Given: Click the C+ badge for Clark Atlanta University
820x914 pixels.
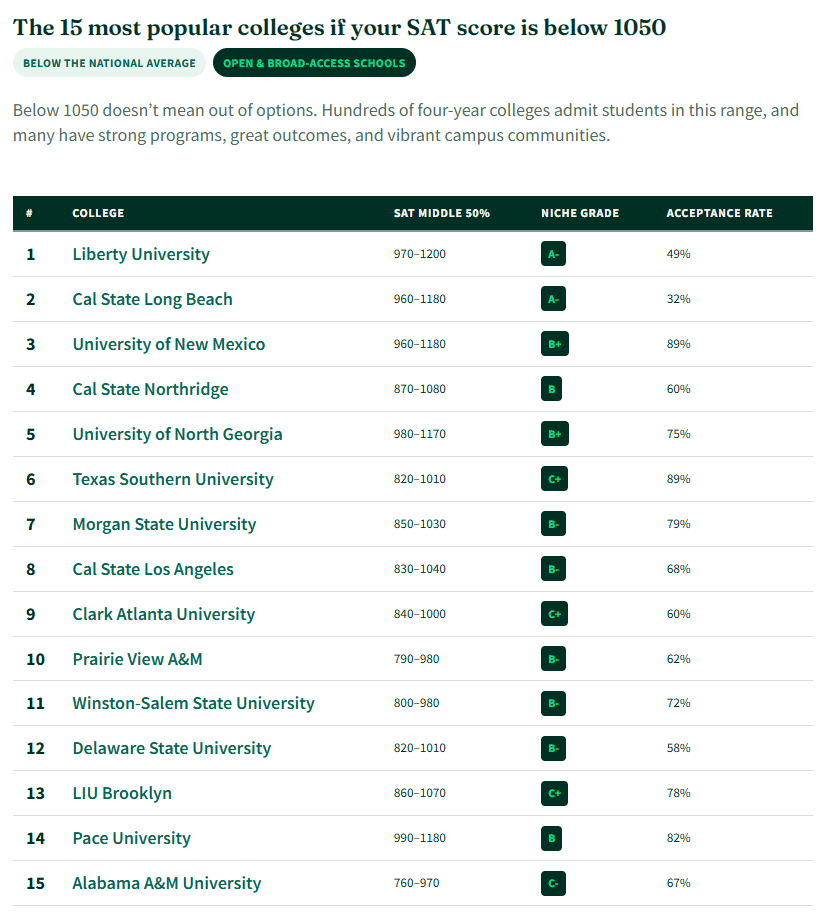Looking at the screenshot, I should tap(554, 614).
